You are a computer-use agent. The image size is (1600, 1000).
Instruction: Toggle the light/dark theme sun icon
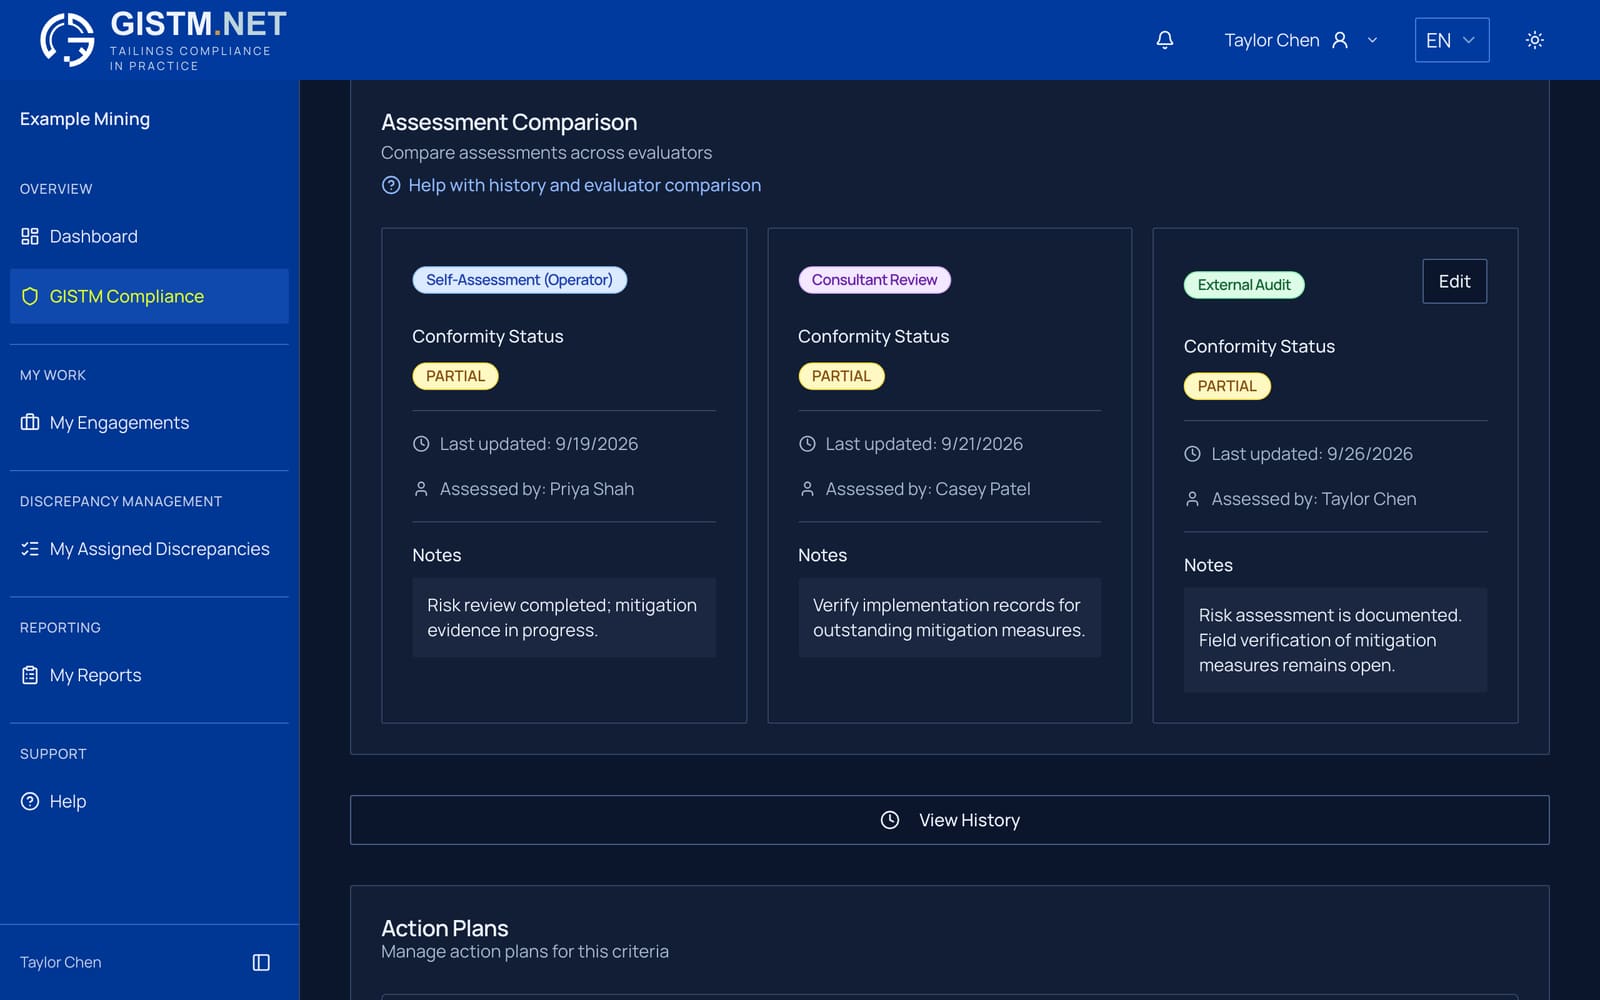click(1535, 40)
